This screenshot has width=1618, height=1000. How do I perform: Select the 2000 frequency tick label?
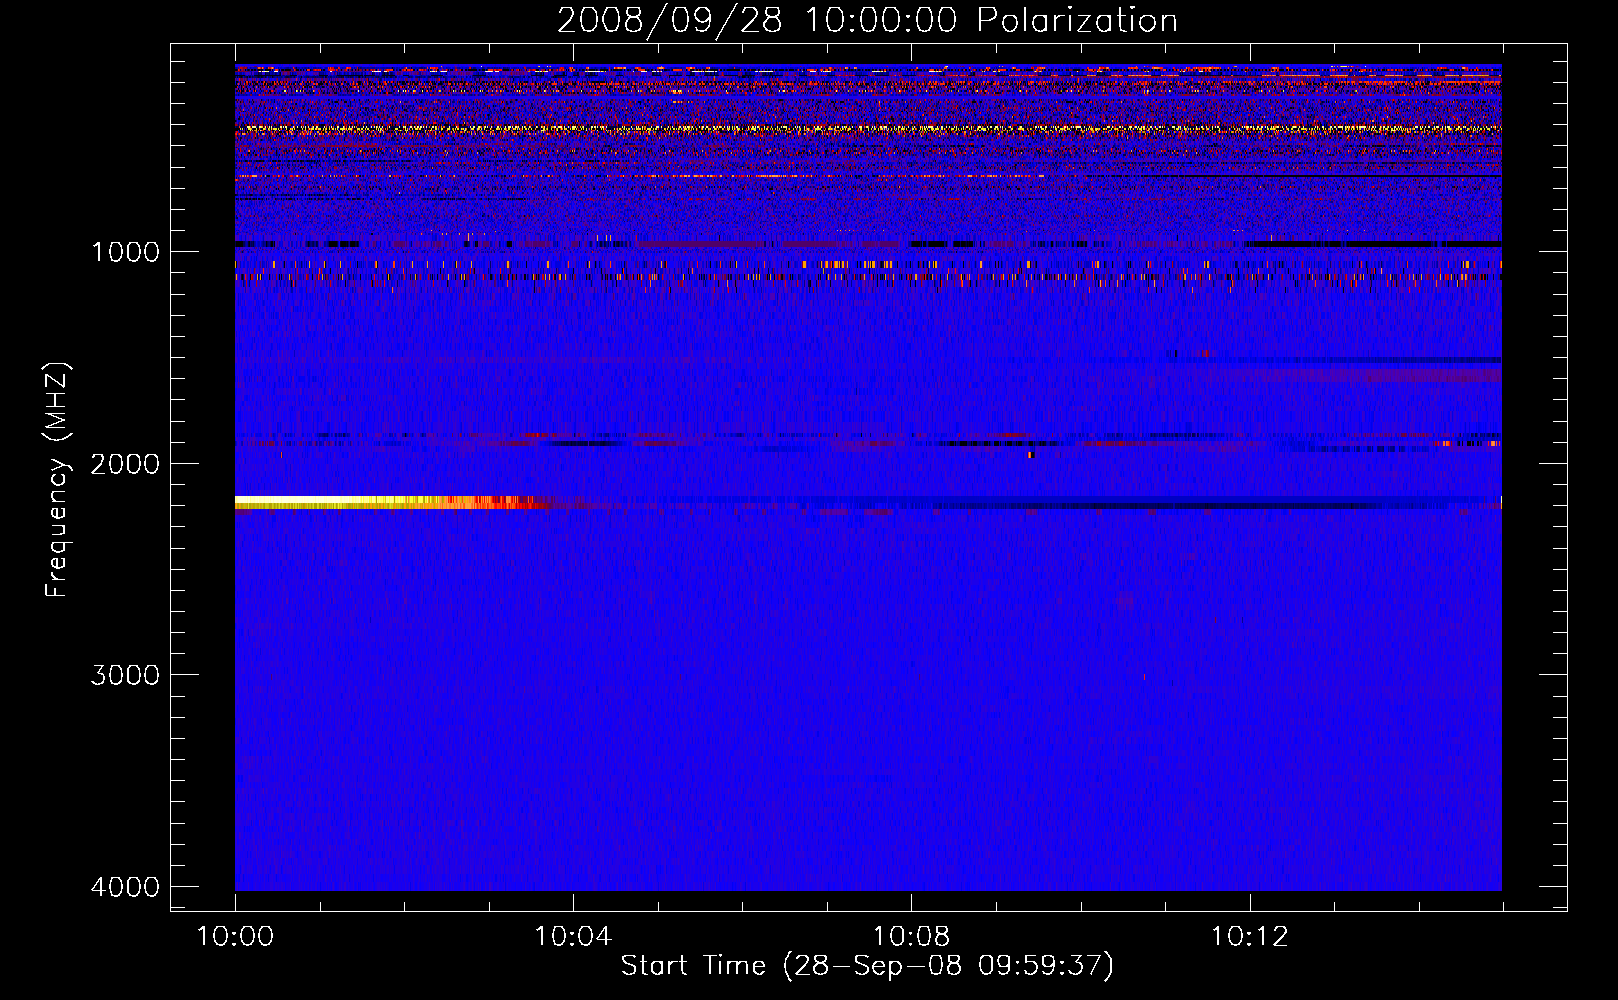125,464
